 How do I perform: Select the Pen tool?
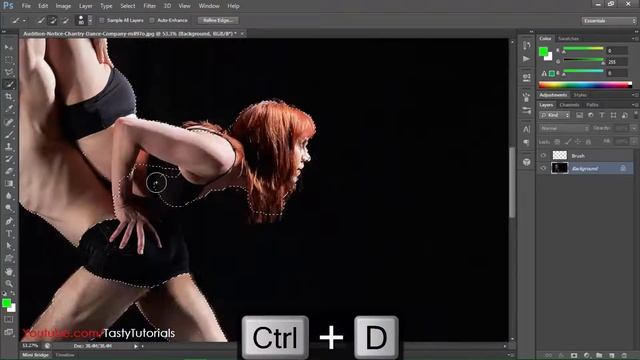pos(9,221)
